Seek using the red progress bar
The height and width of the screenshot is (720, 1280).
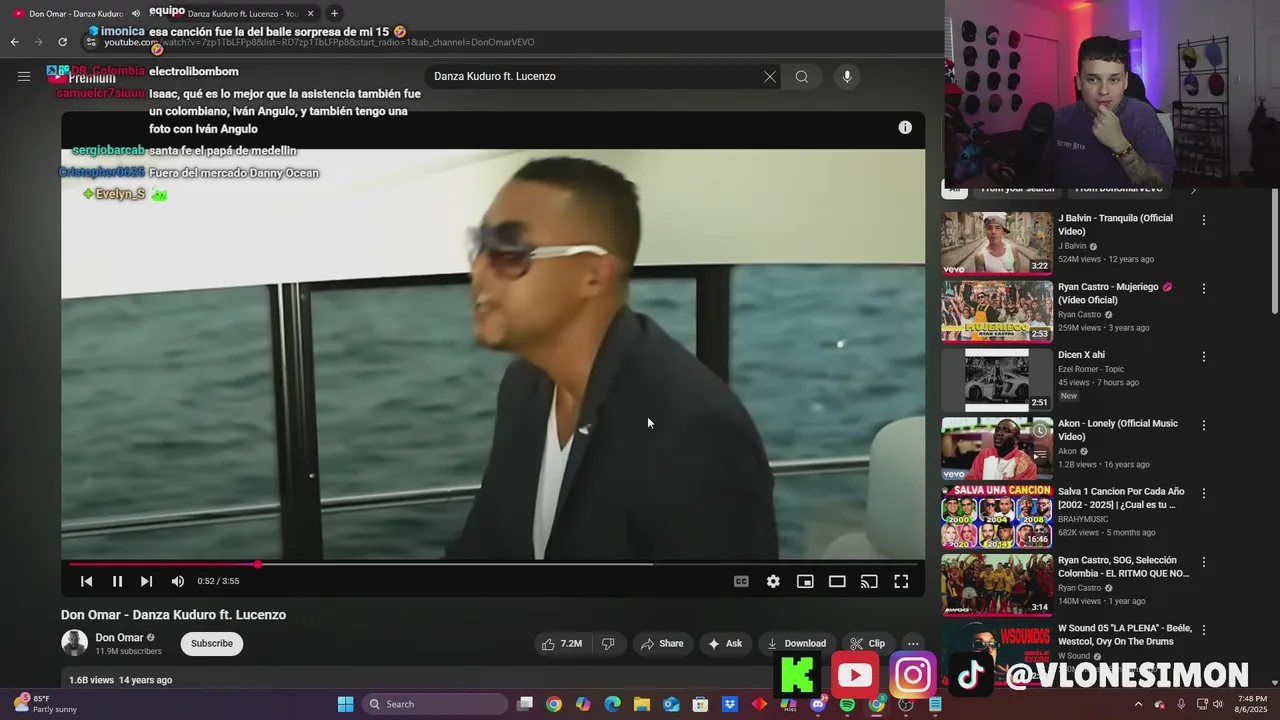coord(493,564)
